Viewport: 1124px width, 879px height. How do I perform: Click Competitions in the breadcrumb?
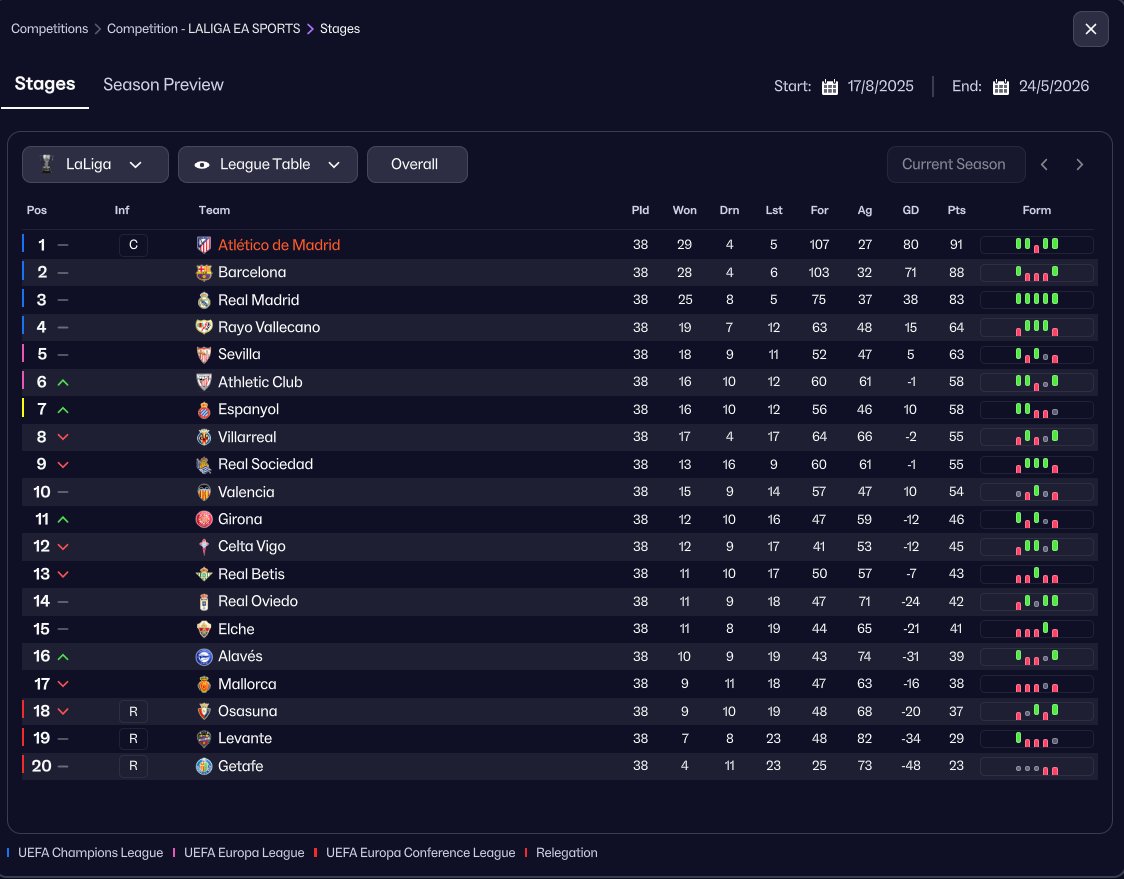click(x=49, y=29)
